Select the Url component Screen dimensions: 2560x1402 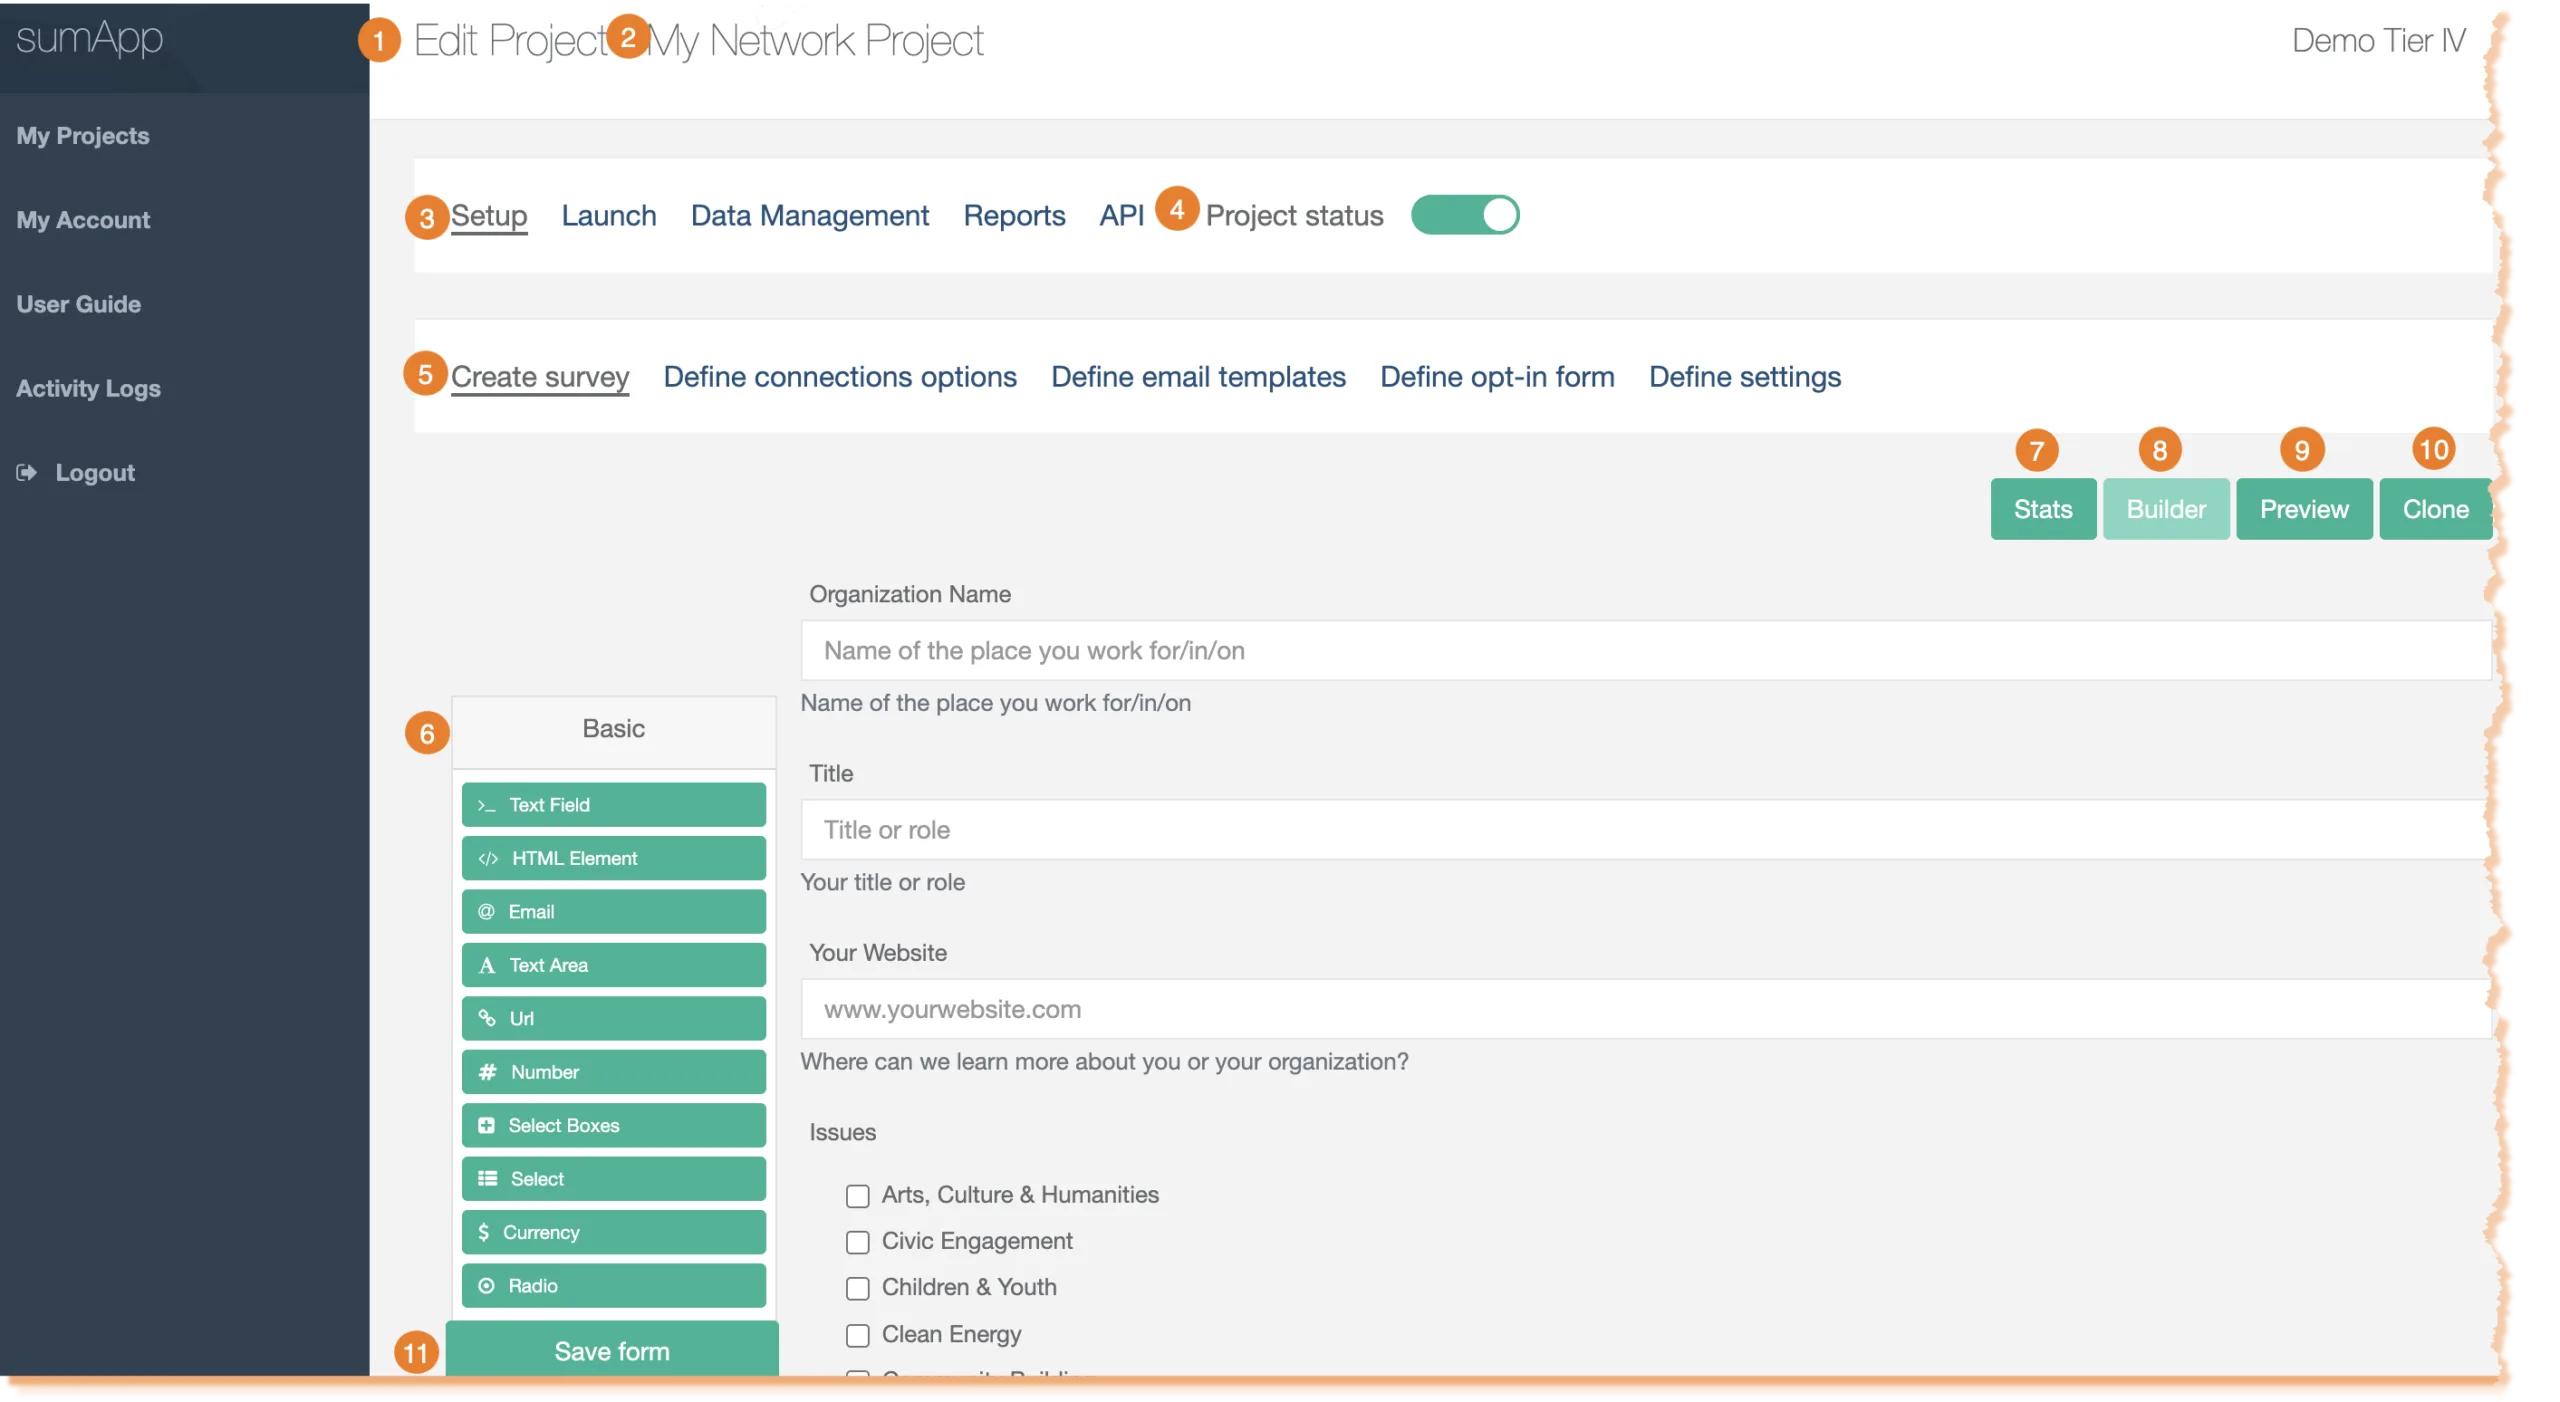pyautogui.click(x=614, y=1019)
